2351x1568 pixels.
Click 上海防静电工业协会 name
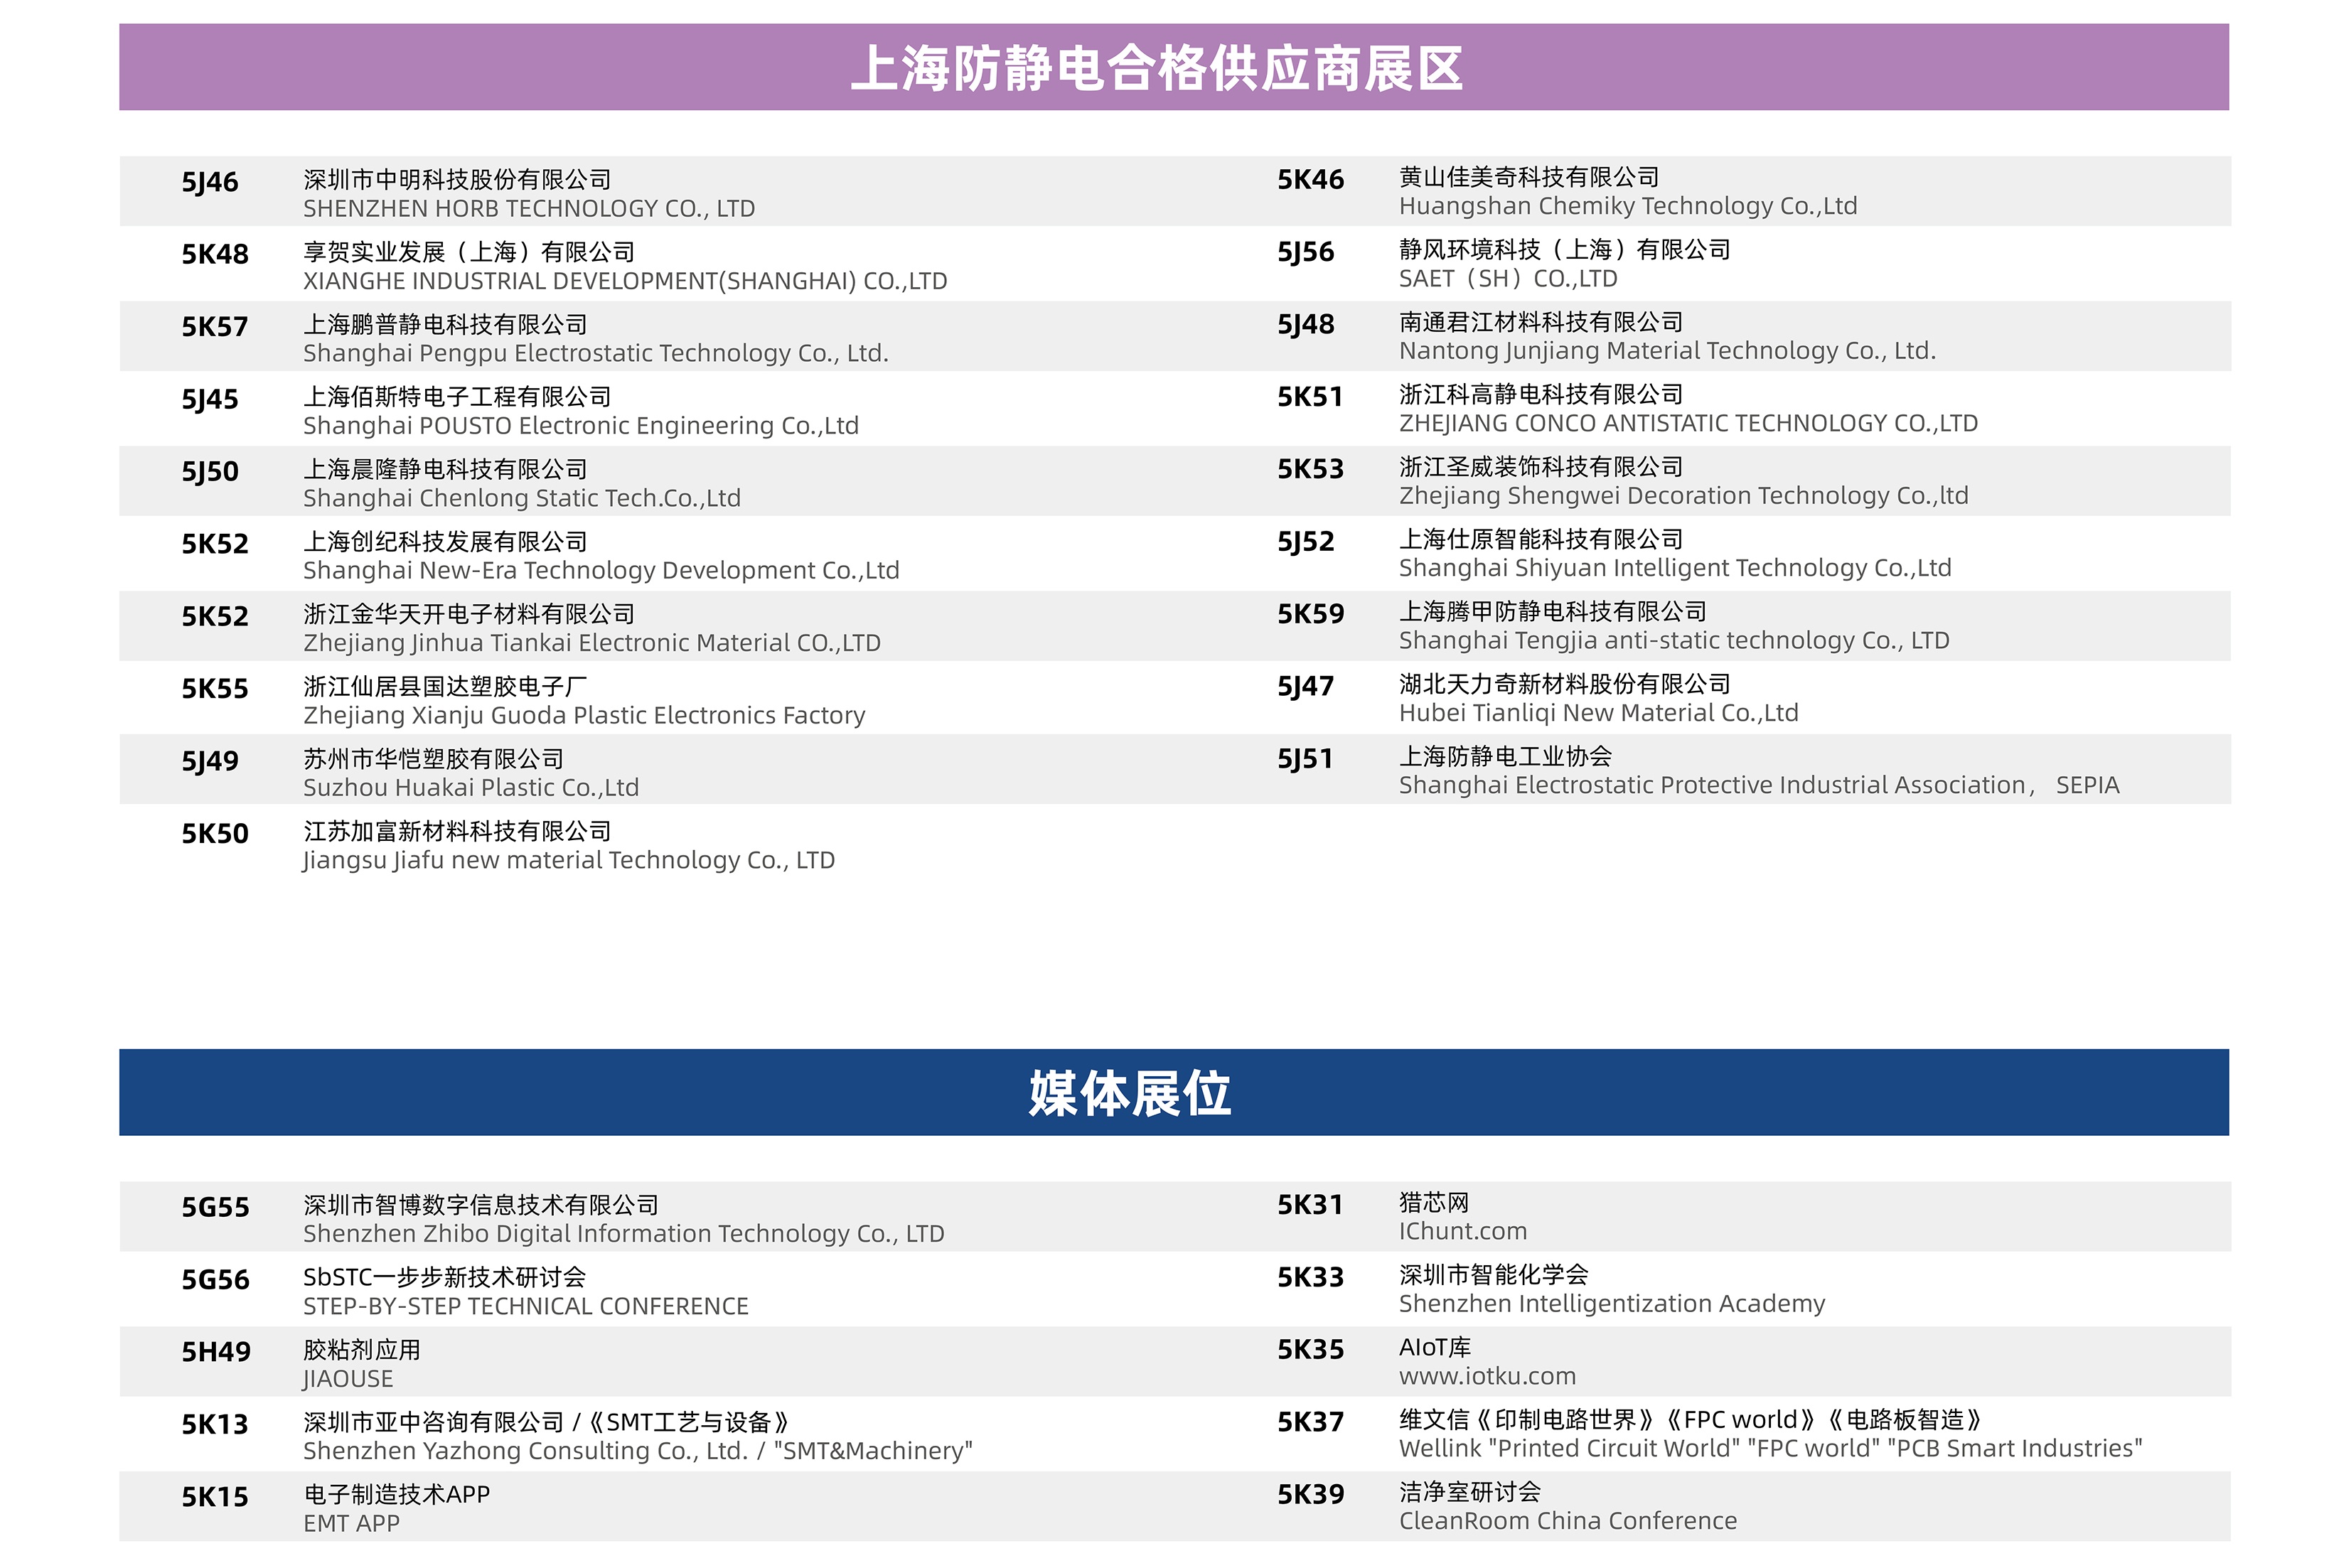1506,757
